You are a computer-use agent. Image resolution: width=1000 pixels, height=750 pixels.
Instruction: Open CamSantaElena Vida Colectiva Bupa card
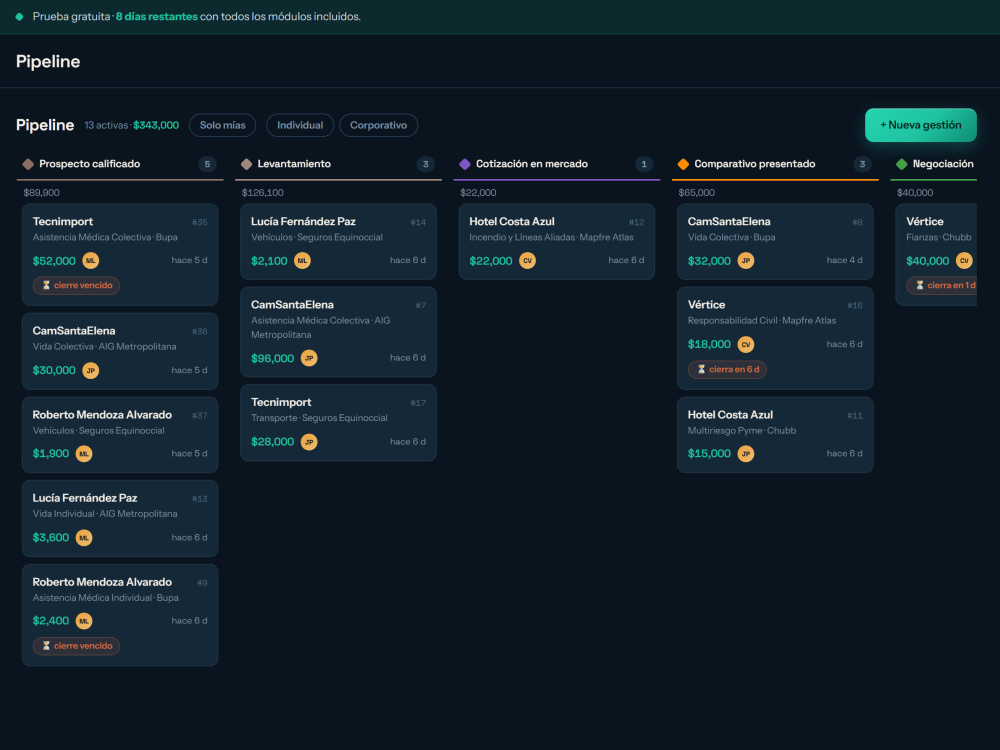click(x=775, y=241)
